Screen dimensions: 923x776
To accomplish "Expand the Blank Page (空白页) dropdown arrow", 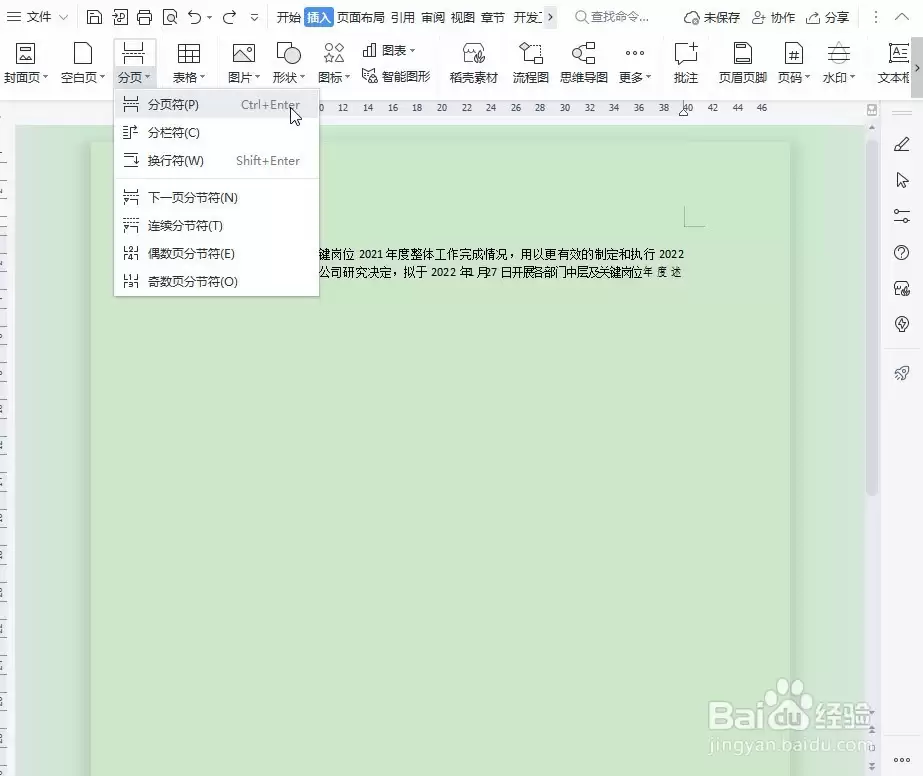I will click(x=102, y=77).
